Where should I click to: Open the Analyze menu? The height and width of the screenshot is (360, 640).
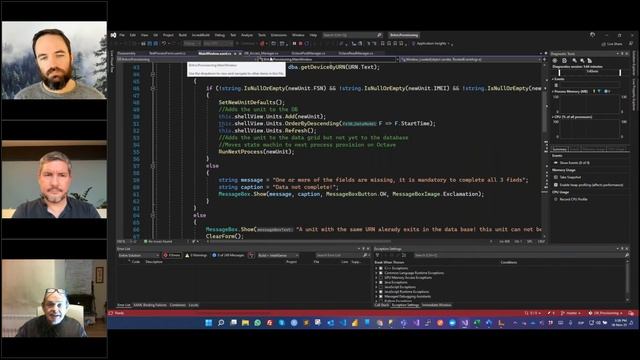click(247, 35)
